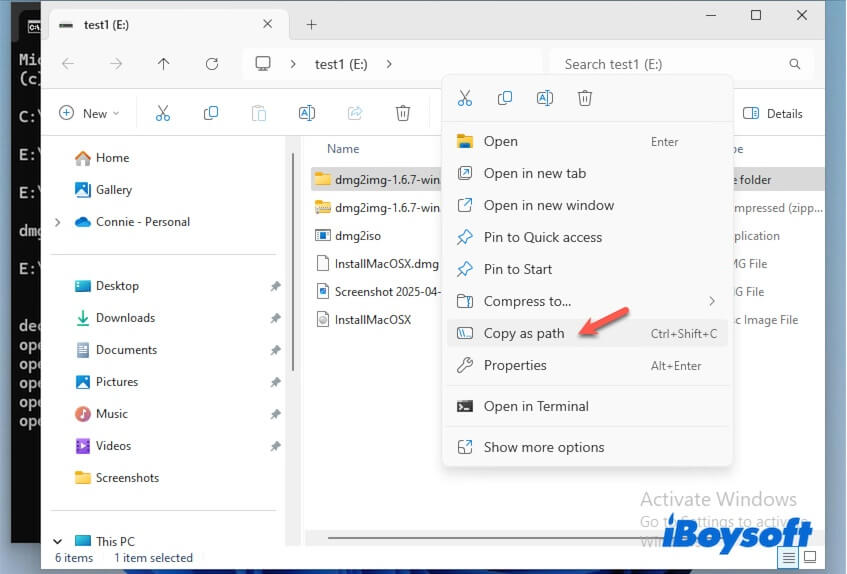847x574 pixels.
Task: Refresh the current folder view
Action: pyautogui.click(x=212, y=64)
